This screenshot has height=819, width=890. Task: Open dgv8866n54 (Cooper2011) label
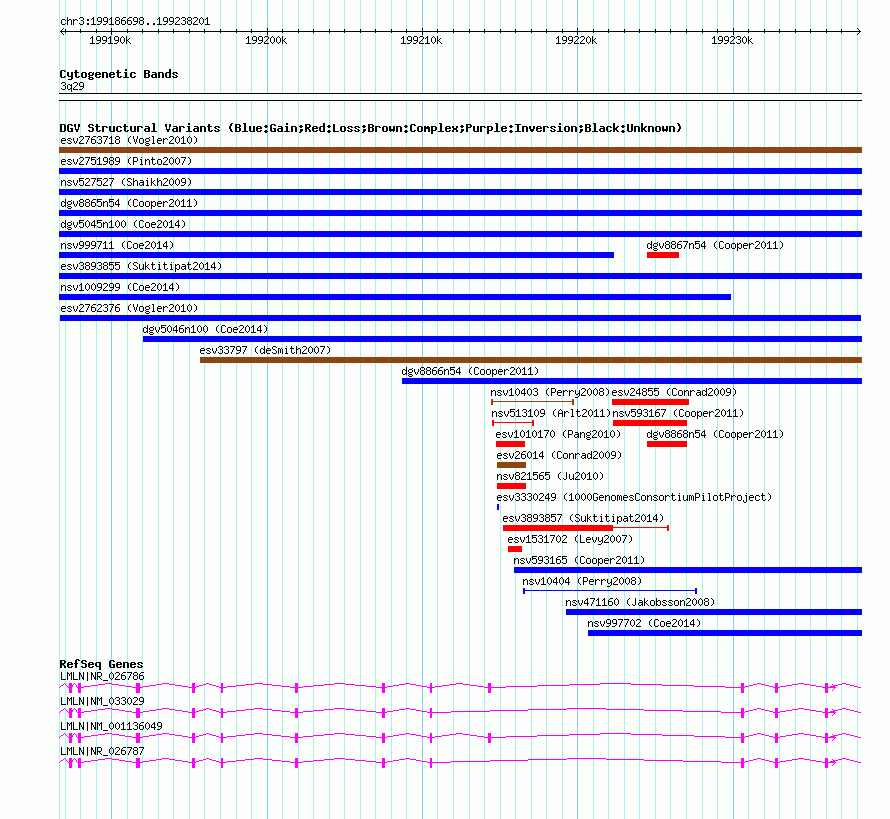pyautogui.click(x=470, y=371)
